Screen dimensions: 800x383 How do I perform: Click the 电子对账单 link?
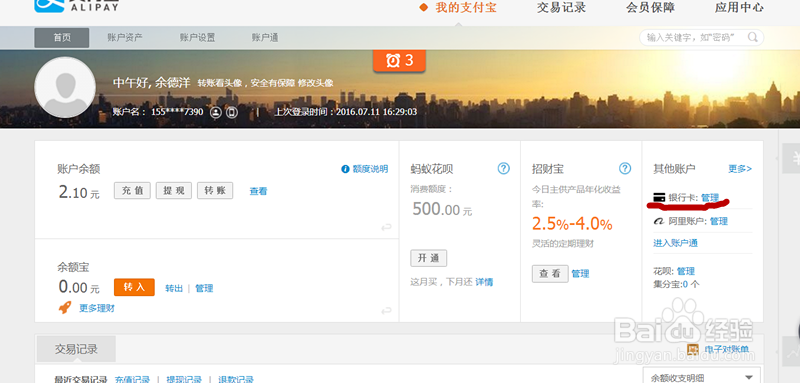point(727,349)
